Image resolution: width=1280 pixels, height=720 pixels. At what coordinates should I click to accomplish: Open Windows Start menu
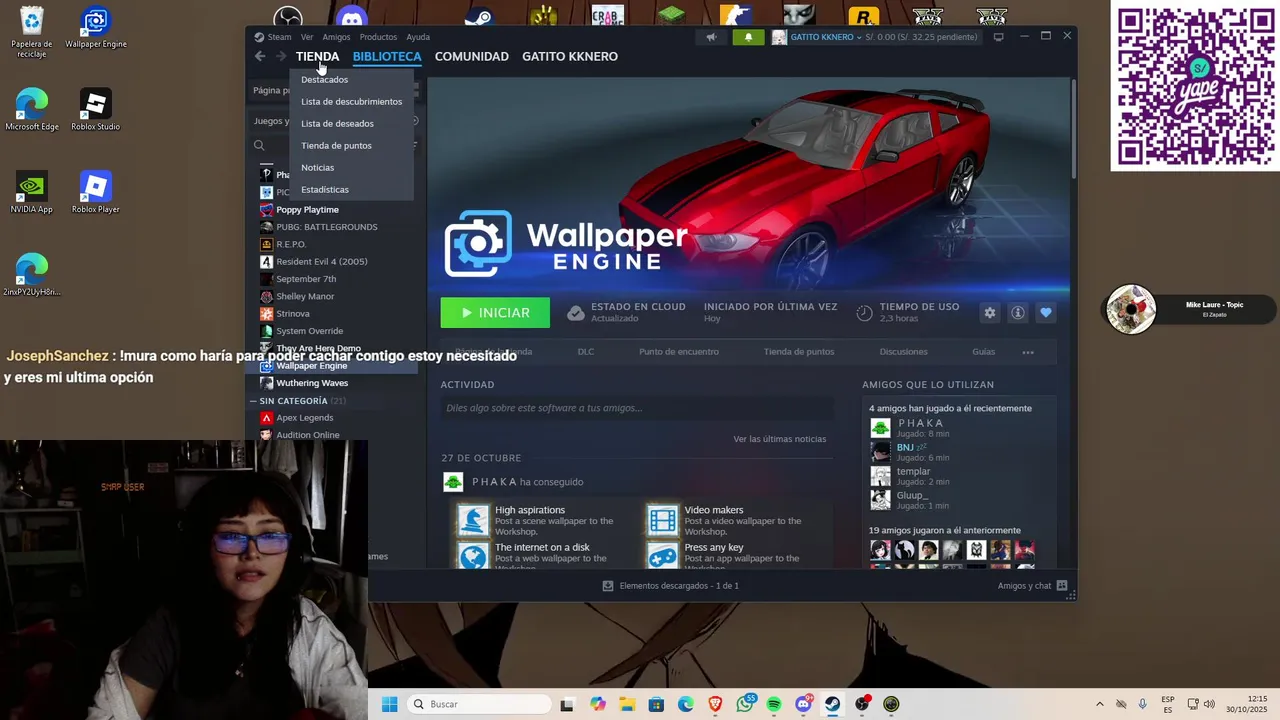[x=389, y=704]
